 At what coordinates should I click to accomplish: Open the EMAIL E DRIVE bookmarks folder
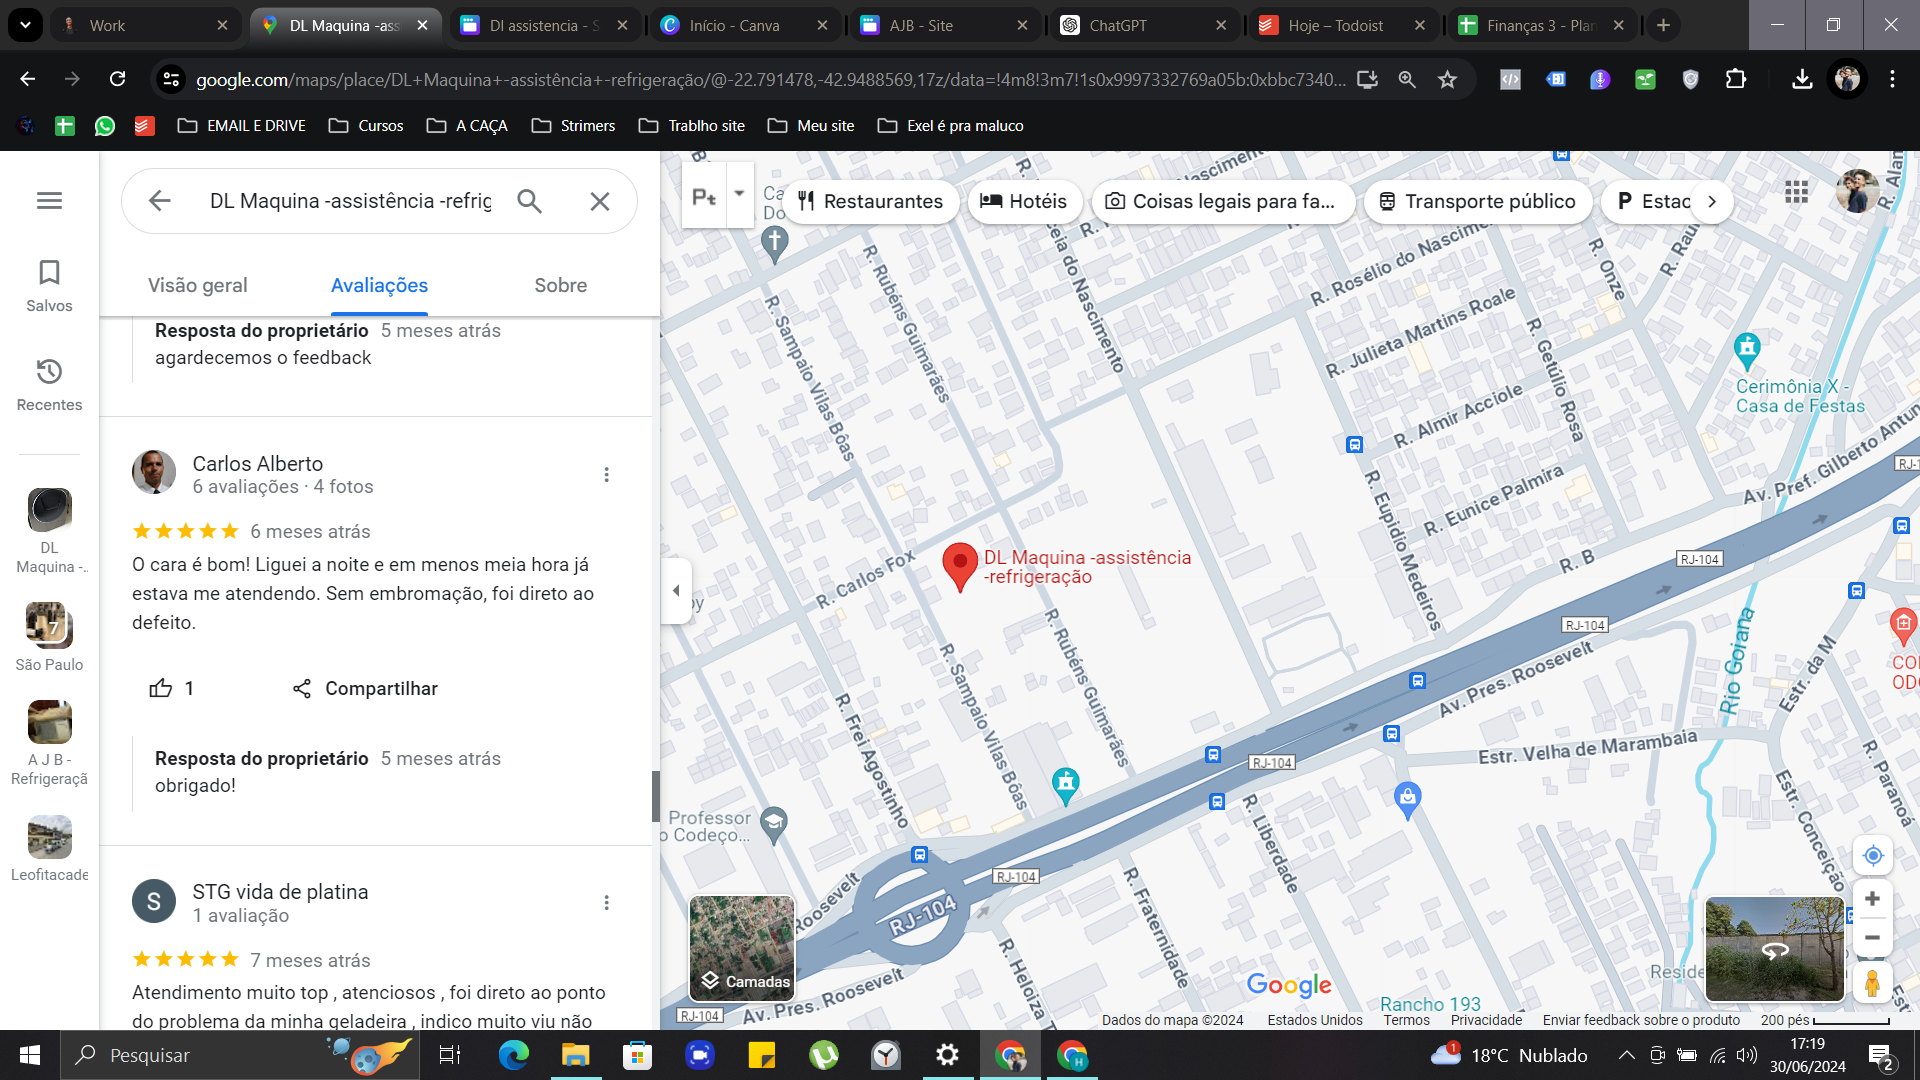pos(242,126)
